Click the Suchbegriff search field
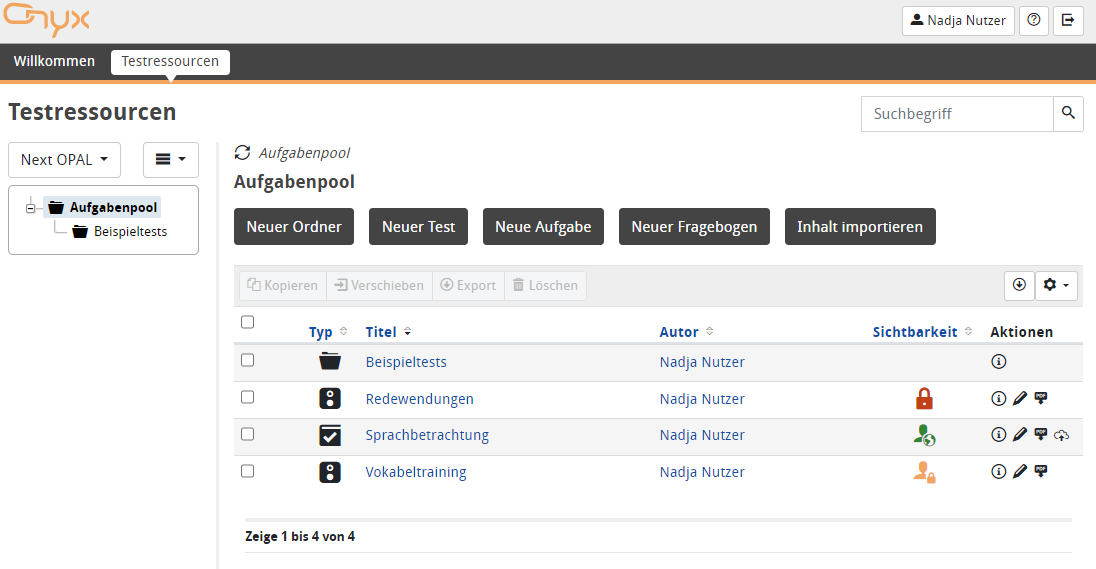 [957, 113]
